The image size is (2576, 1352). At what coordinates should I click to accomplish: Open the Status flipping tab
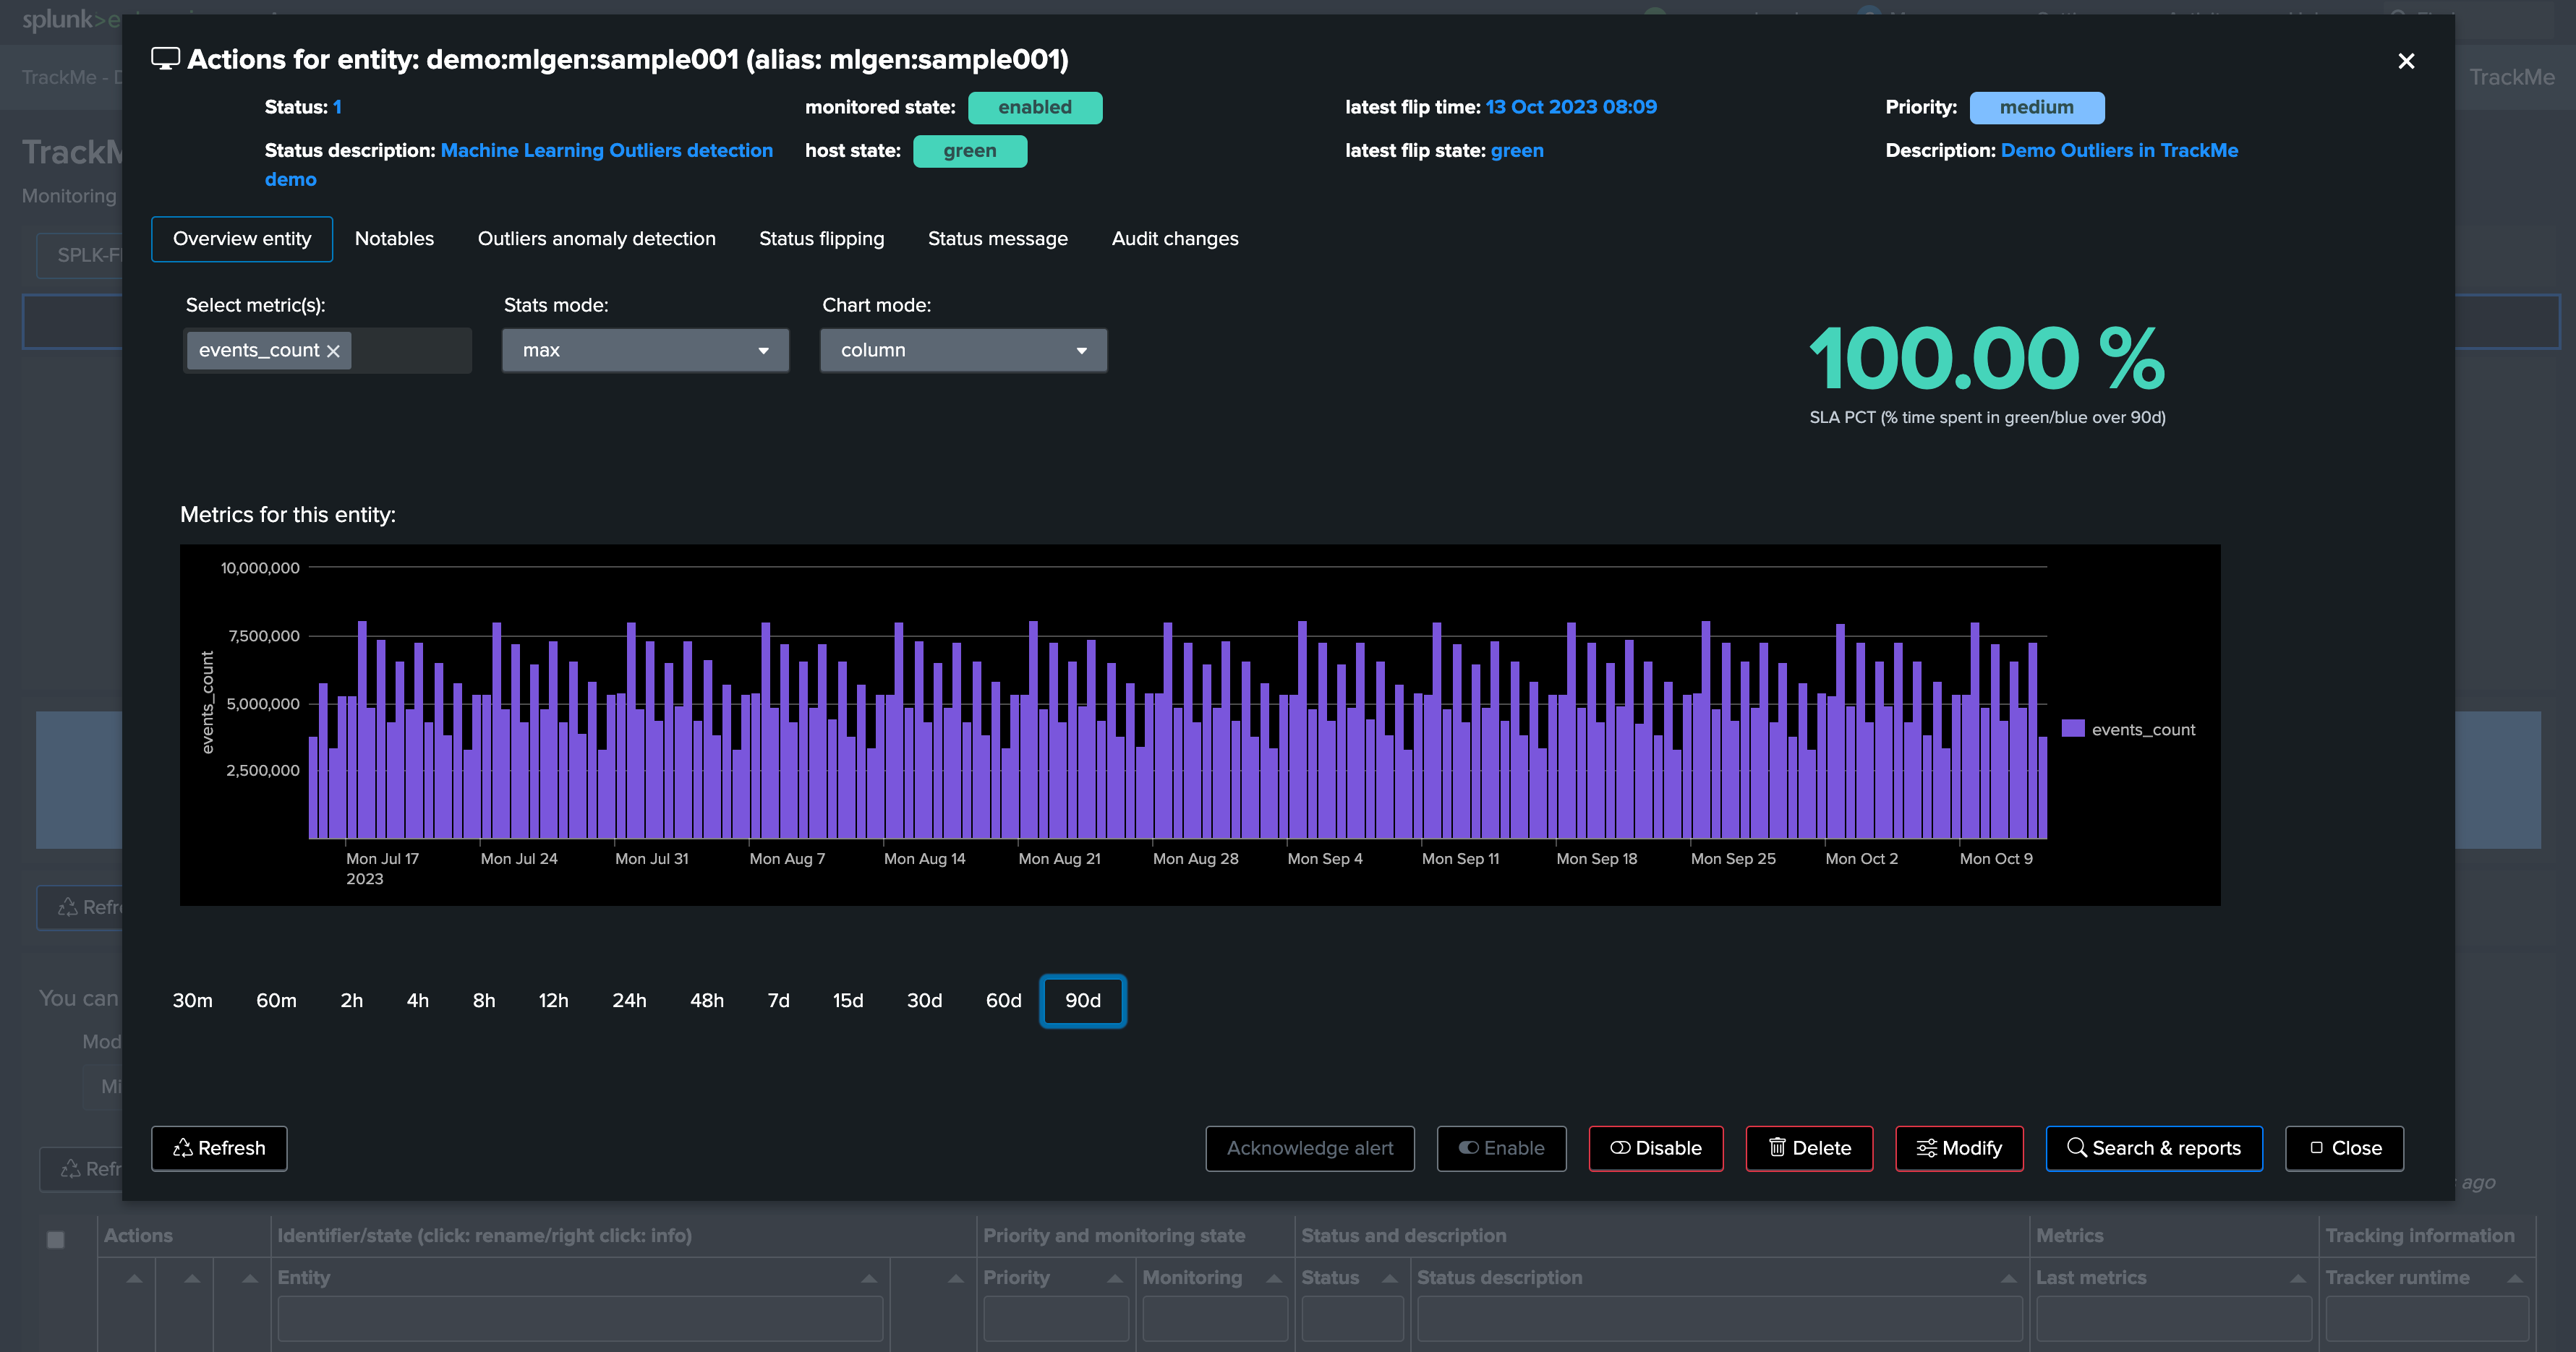pos(821,239)
